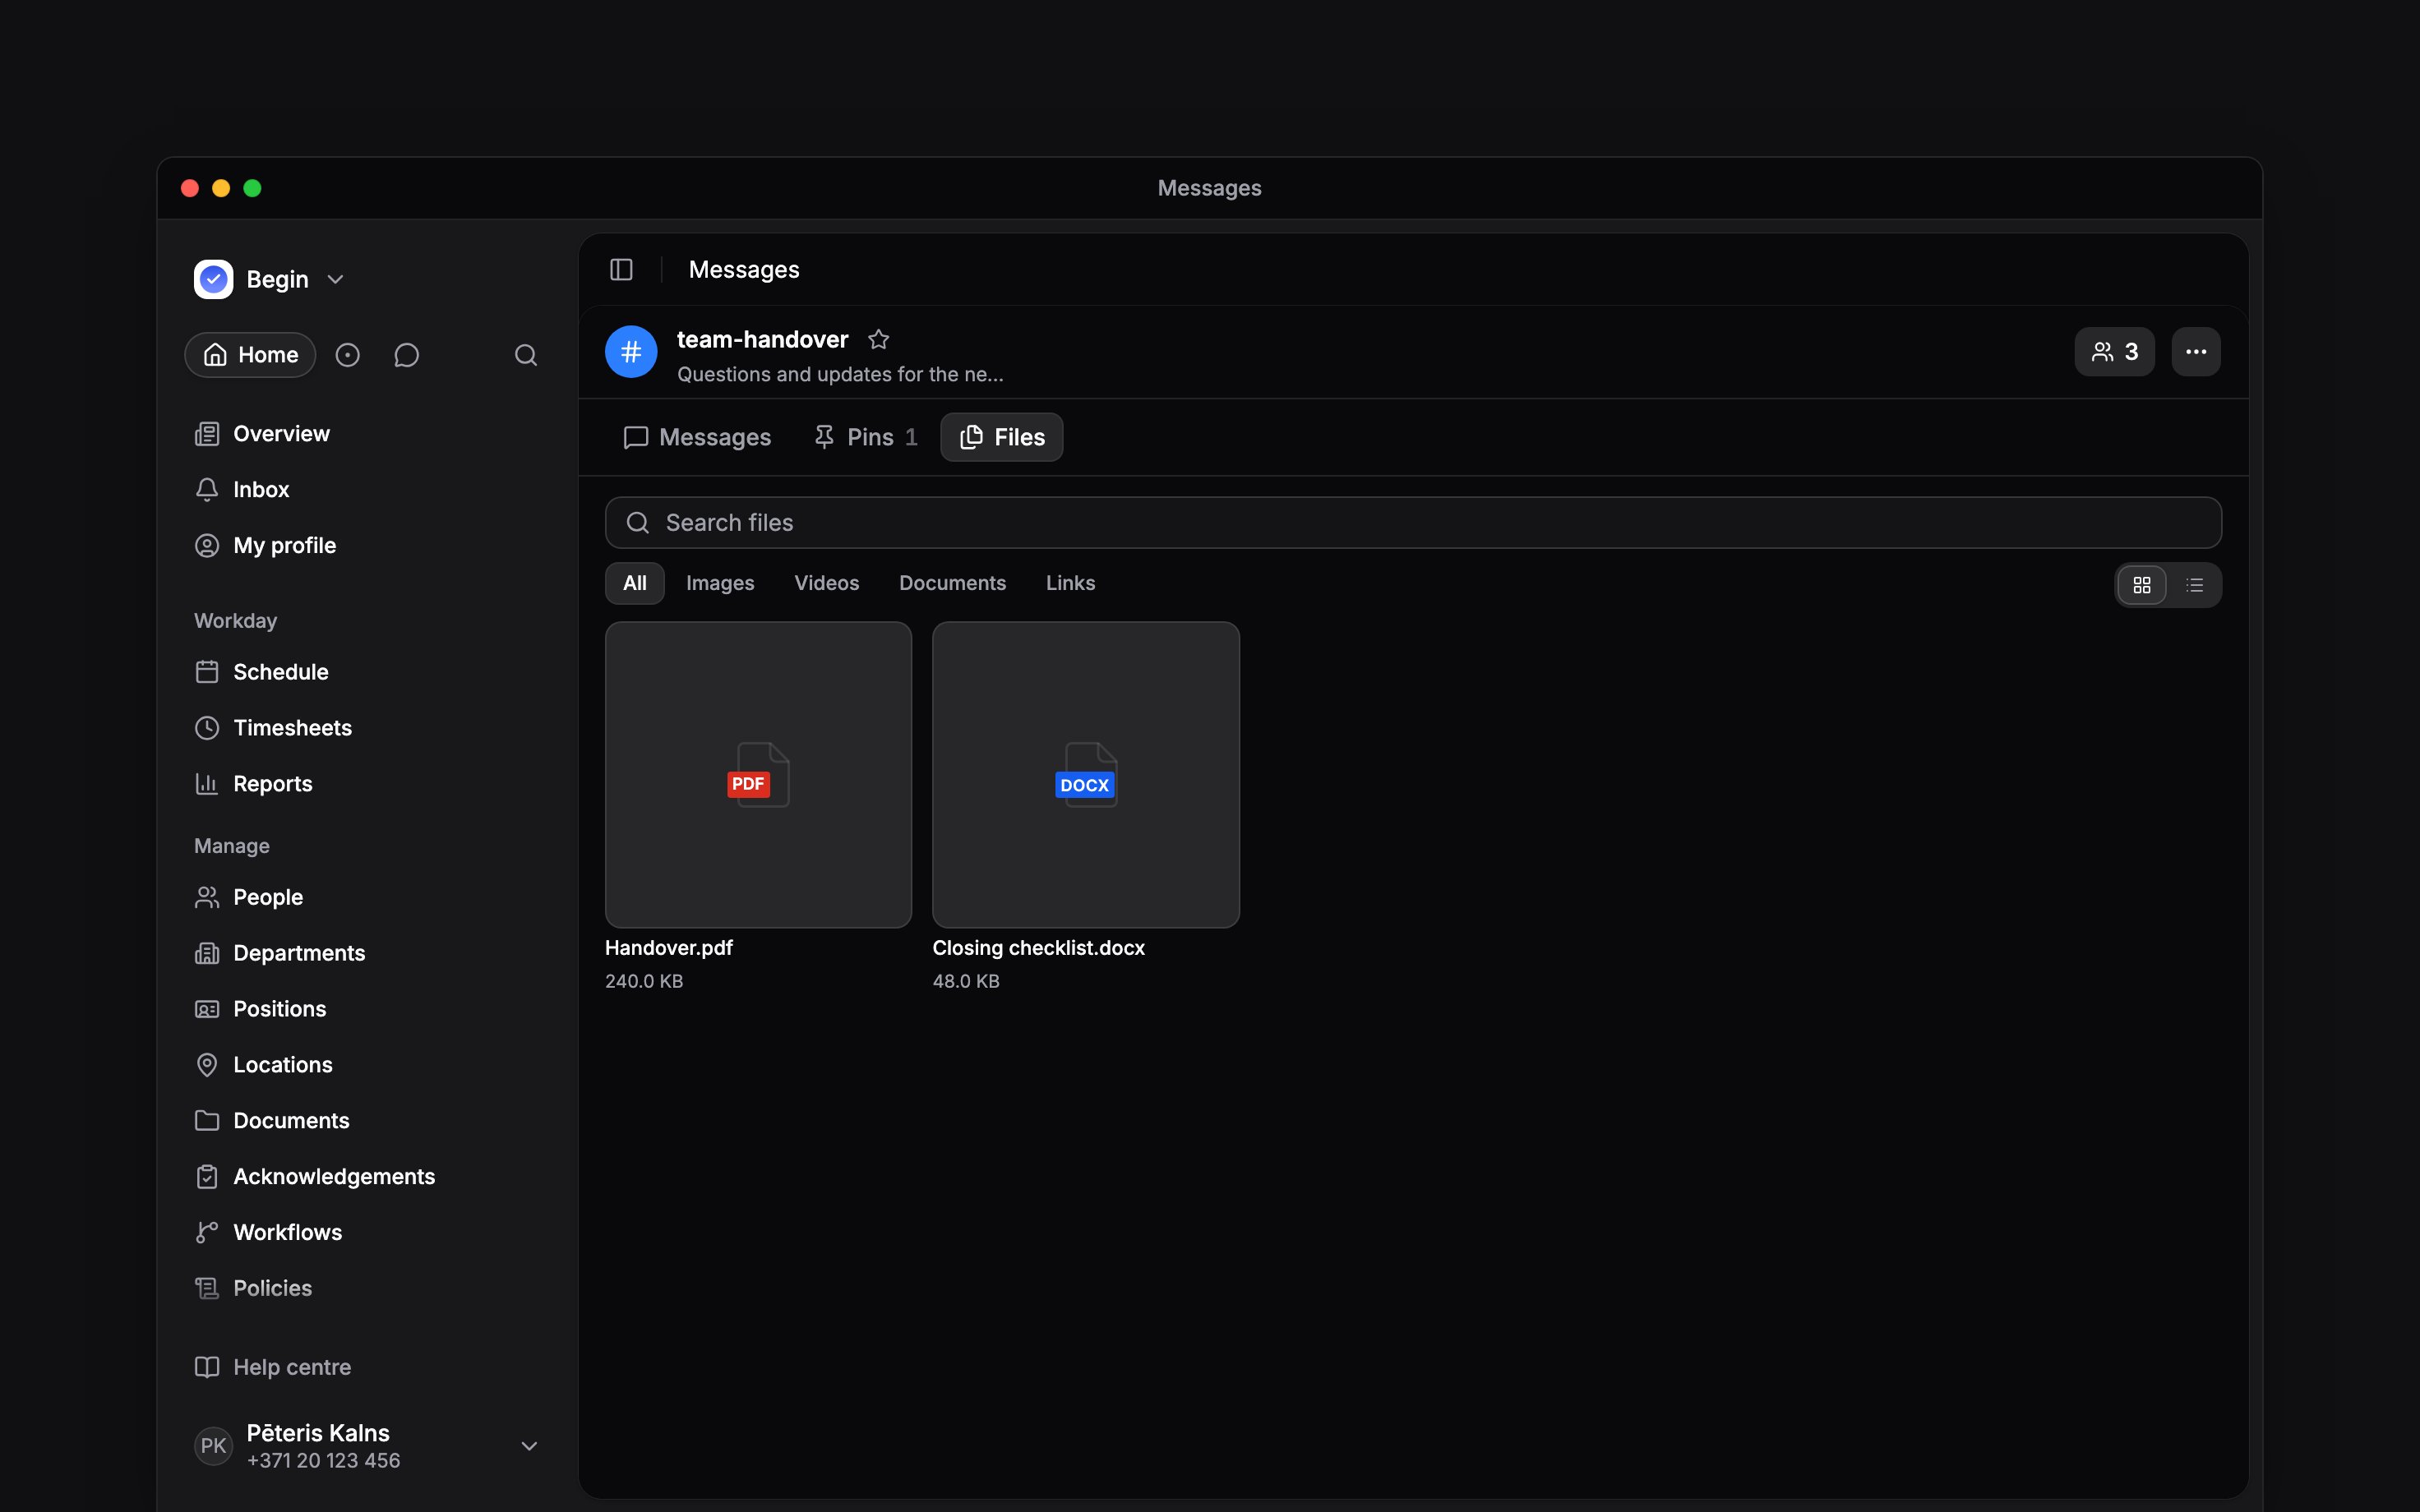Screen dimensions: 2420x1512
Task: Click the Policies scroll icon
Action: coord(207,1289)
